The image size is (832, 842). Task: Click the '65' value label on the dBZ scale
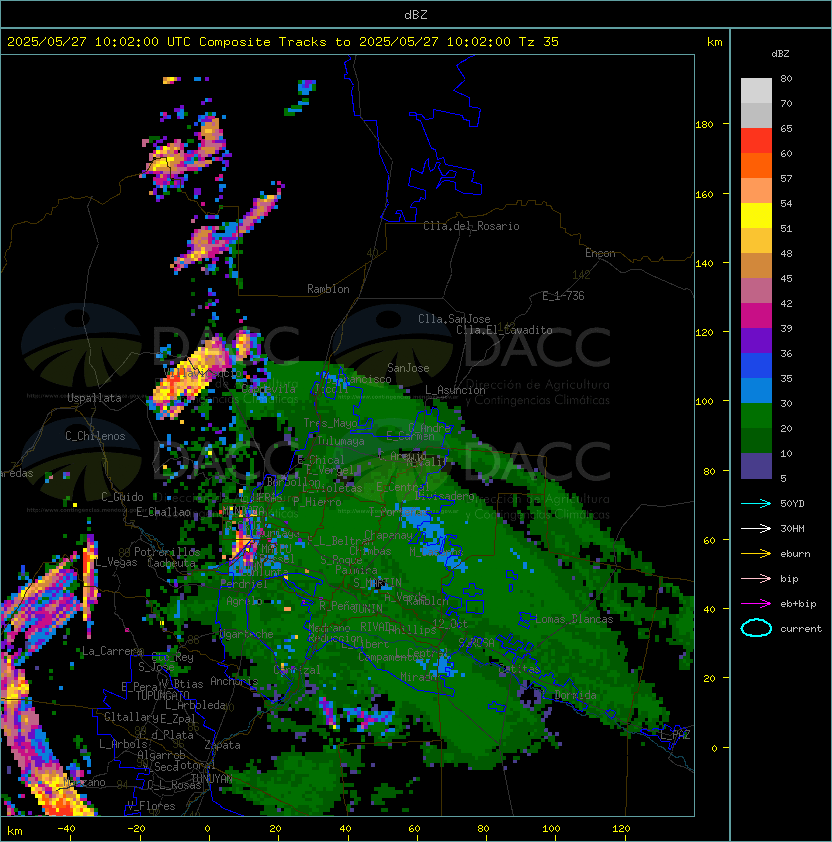(786, 128)
